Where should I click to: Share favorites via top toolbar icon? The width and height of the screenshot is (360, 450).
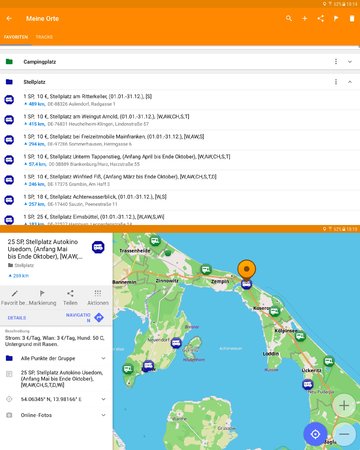(x=320, y=19)
